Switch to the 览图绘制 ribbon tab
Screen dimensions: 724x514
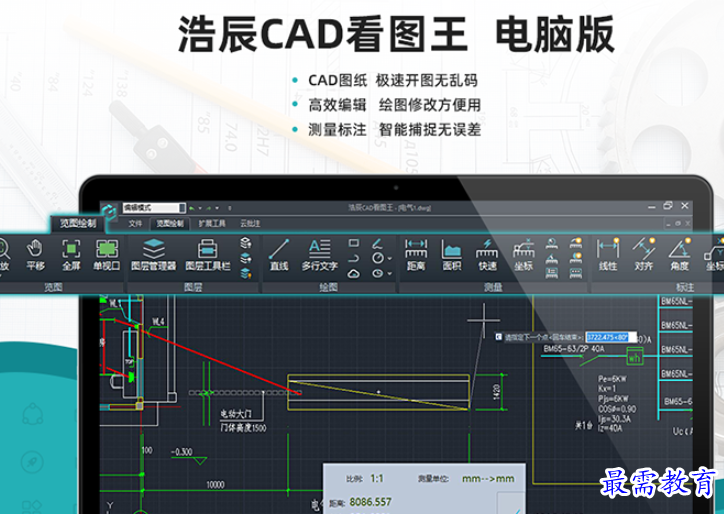point(170,224)
